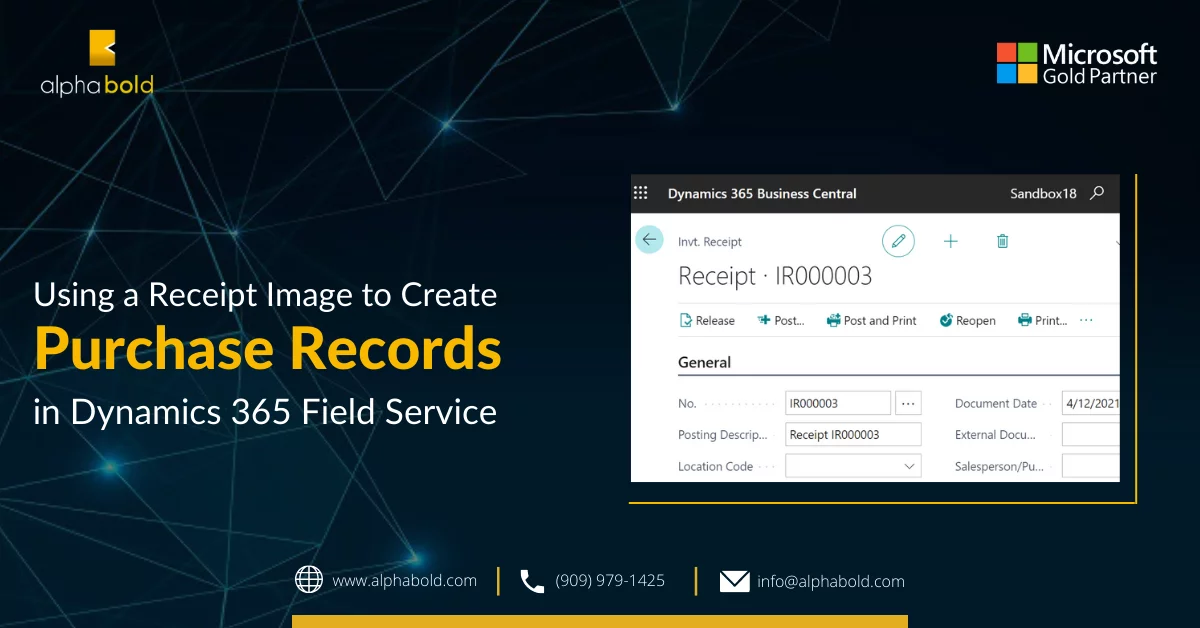1200x628 pixels.
Task: Click the Location Code field label
Action: tap(715, 466)
